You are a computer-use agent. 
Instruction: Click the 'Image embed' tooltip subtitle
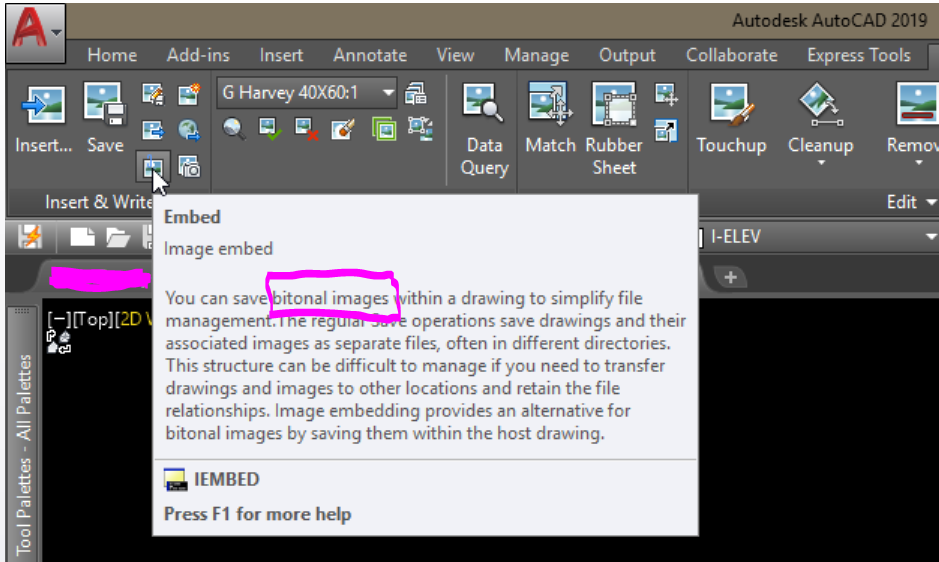tap(218, 249)
